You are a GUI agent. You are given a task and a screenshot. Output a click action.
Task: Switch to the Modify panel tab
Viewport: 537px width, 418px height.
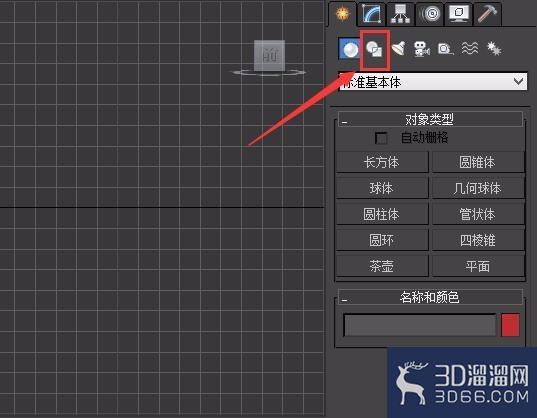(372, 14)
